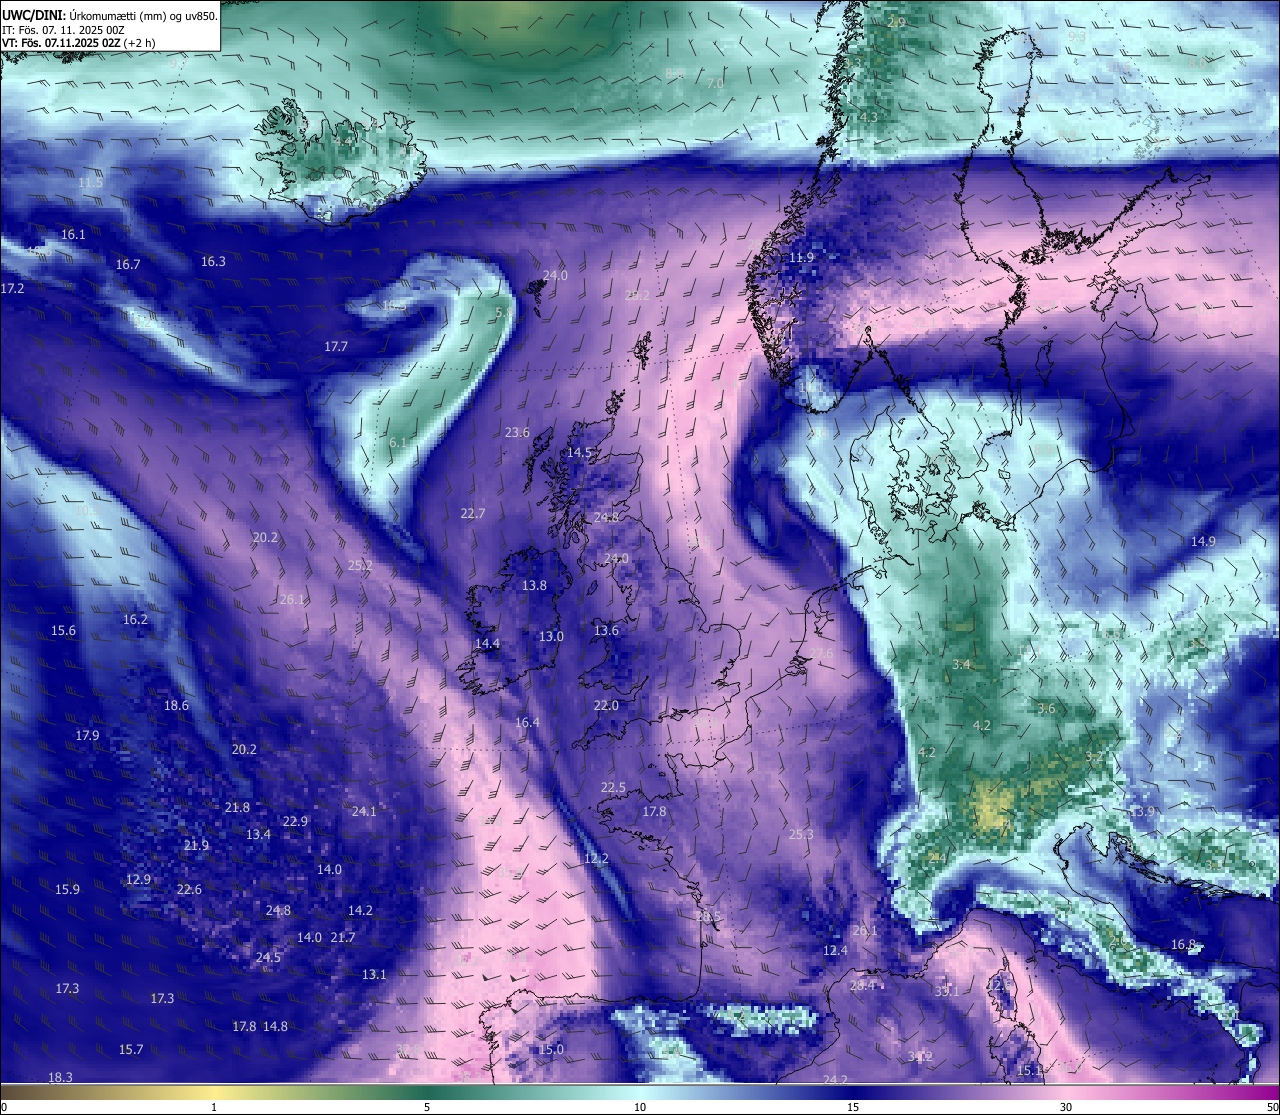The image size is (1280, 1115).
Task: Click the 13.0 value in the Irish Sea
Action: point(551,637)
